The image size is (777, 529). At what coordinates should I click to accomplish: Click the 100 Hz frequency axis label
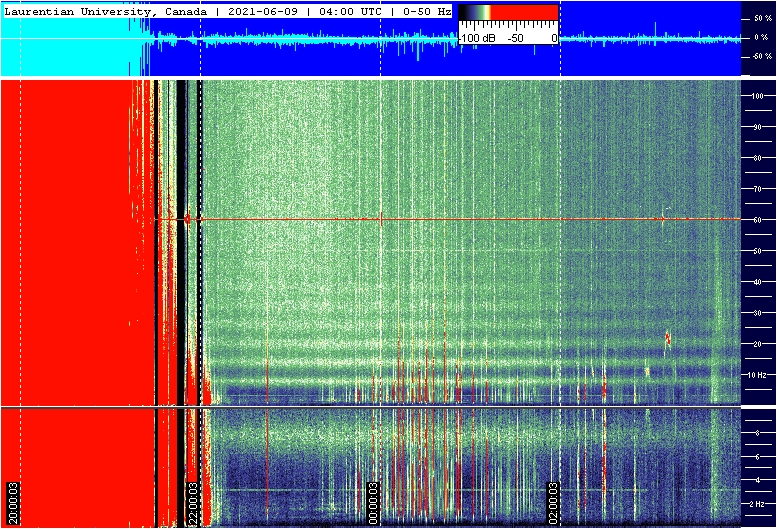[757, 96]
